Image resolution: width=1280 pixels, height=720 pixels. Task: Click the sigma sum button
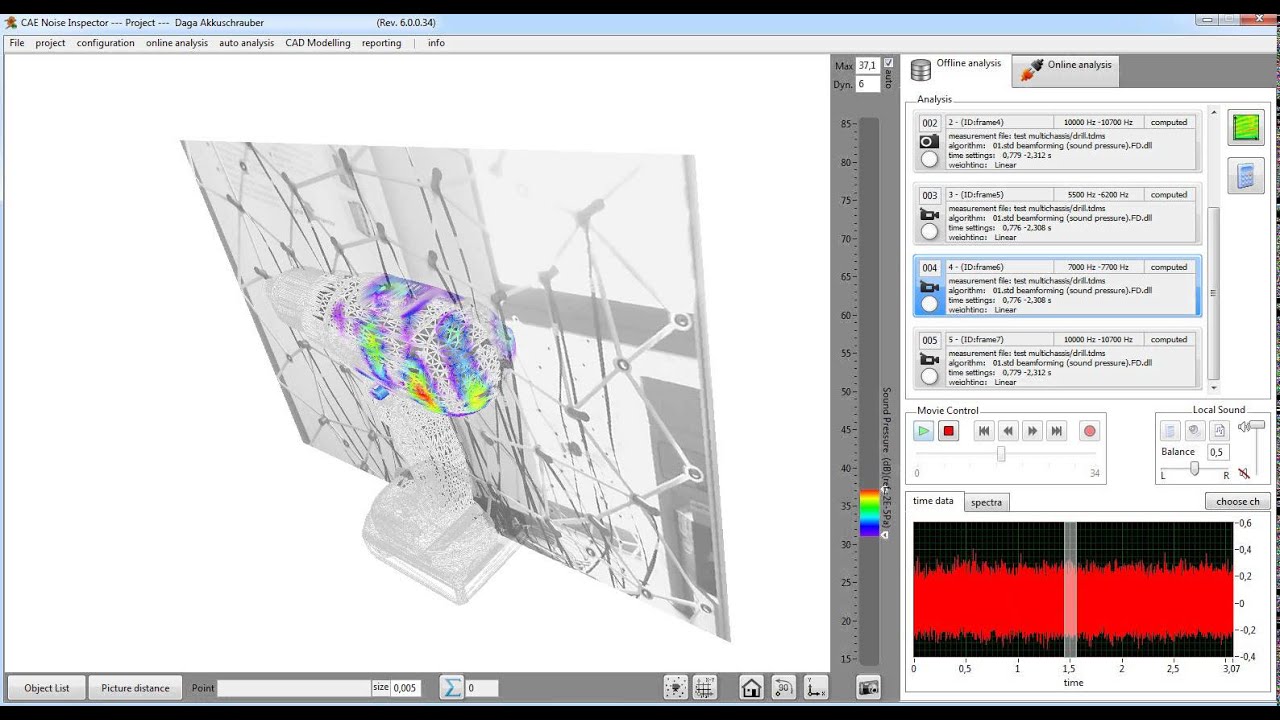[x=452, y=687]
